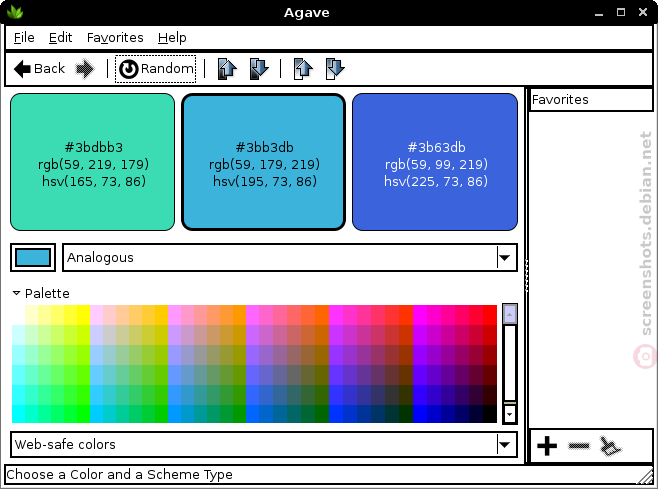Click the window resize grip in status bar
658x489 pixels.
click(644, 476)
